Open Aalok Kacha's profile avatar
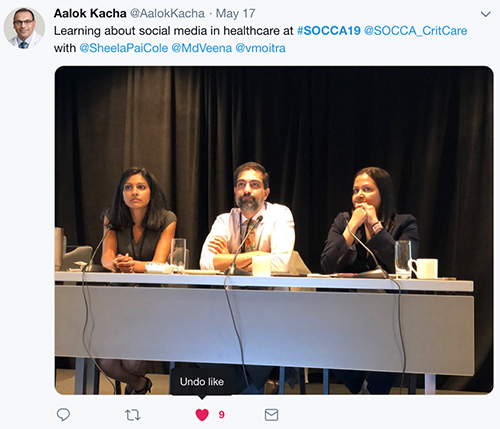 click(24, 28)
